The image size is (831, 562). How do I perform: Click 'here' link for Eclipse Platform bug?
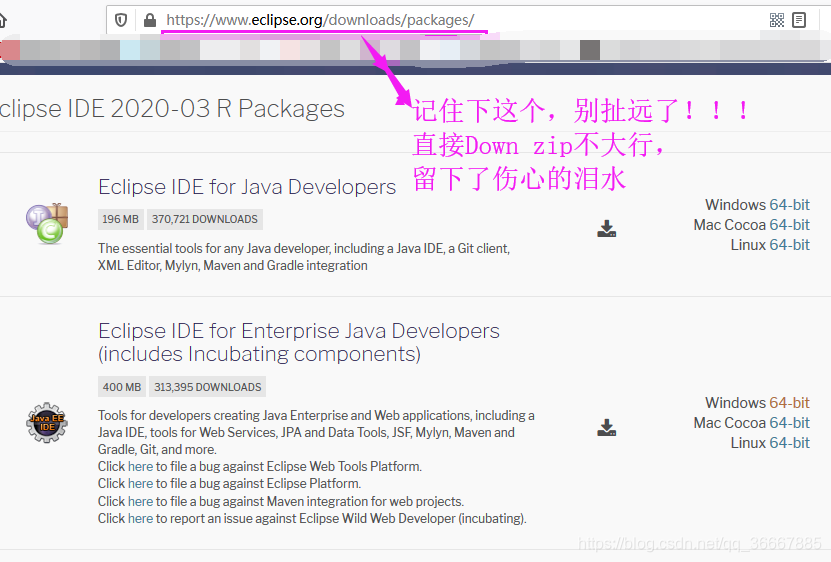pos(140,484)
